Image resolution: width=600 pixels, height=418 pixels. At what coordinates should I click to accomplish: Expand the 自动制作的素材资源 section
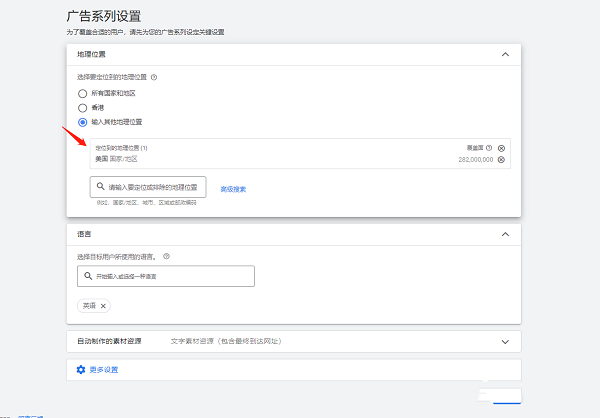[505, 341]
